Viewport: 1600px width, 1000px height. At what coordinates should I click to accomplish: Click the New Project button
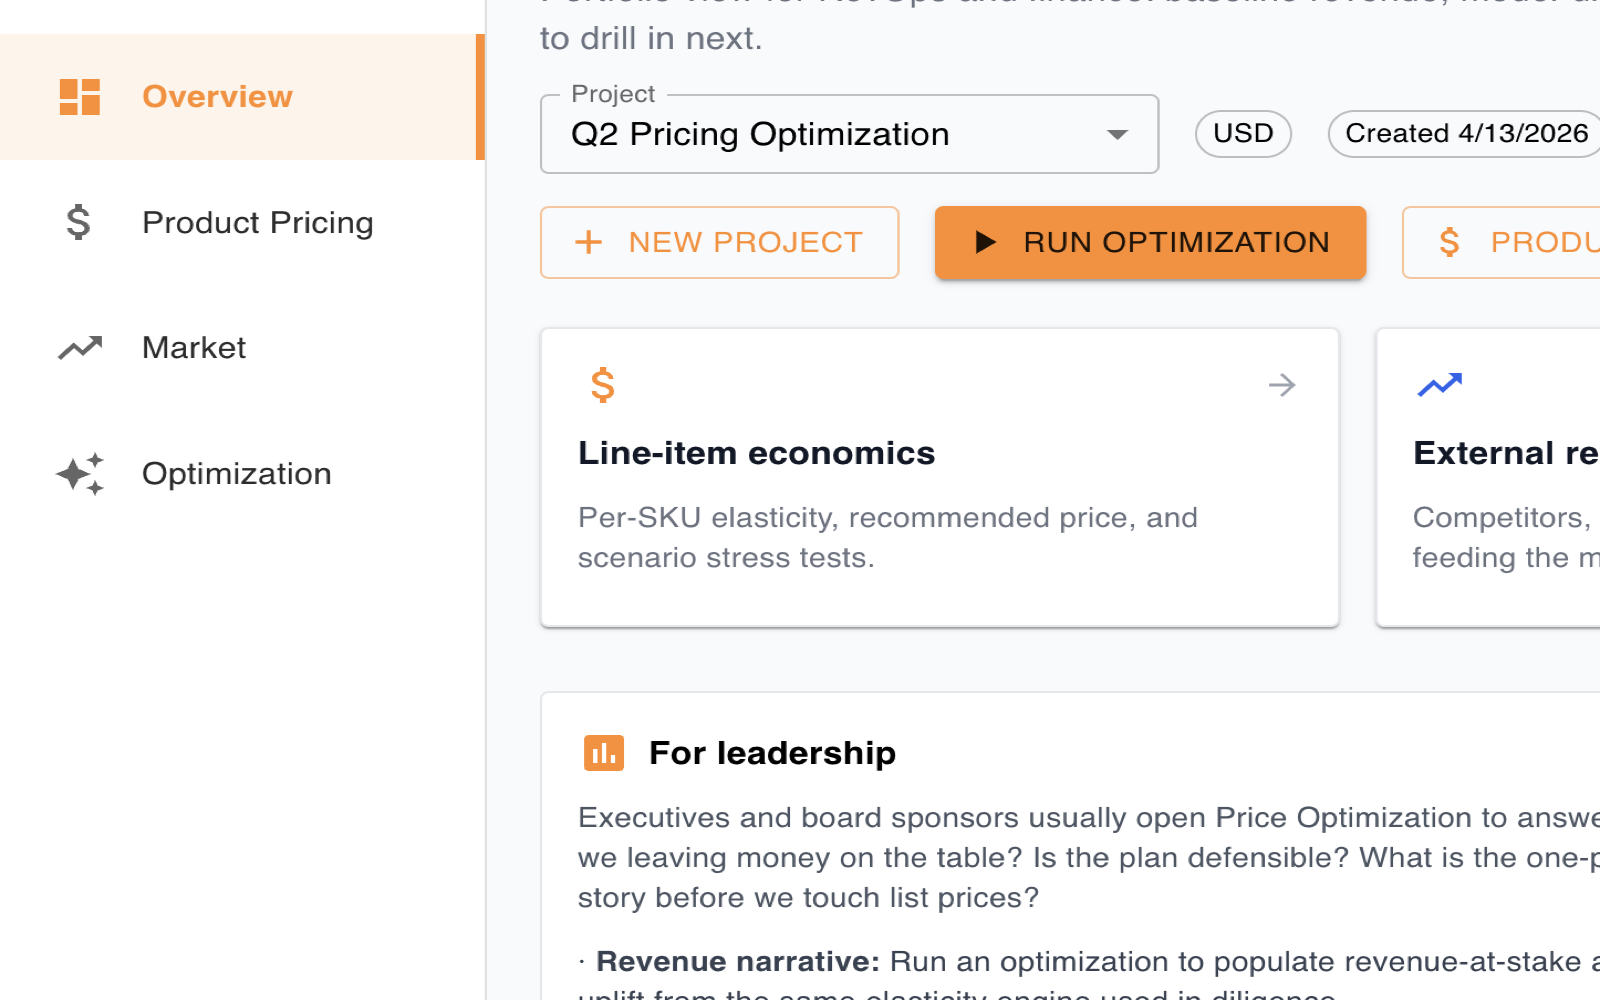[719, 242]
